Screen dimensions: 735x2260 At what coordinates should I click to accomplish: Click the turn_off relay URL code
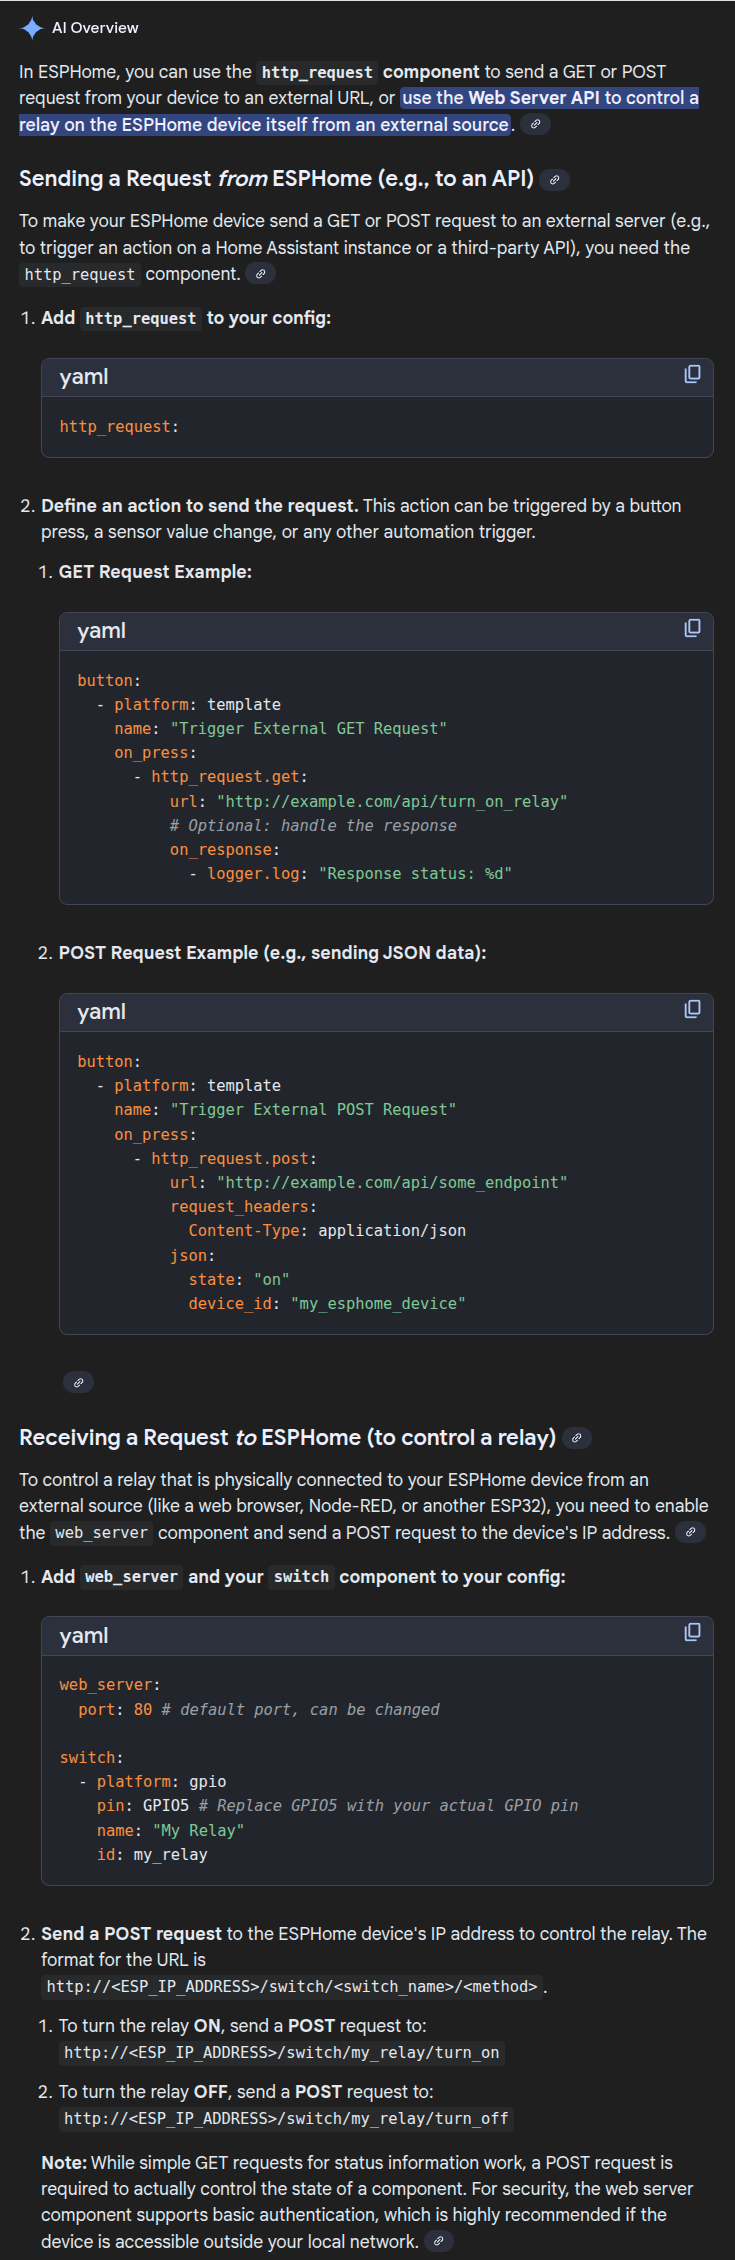point(286,2119)
